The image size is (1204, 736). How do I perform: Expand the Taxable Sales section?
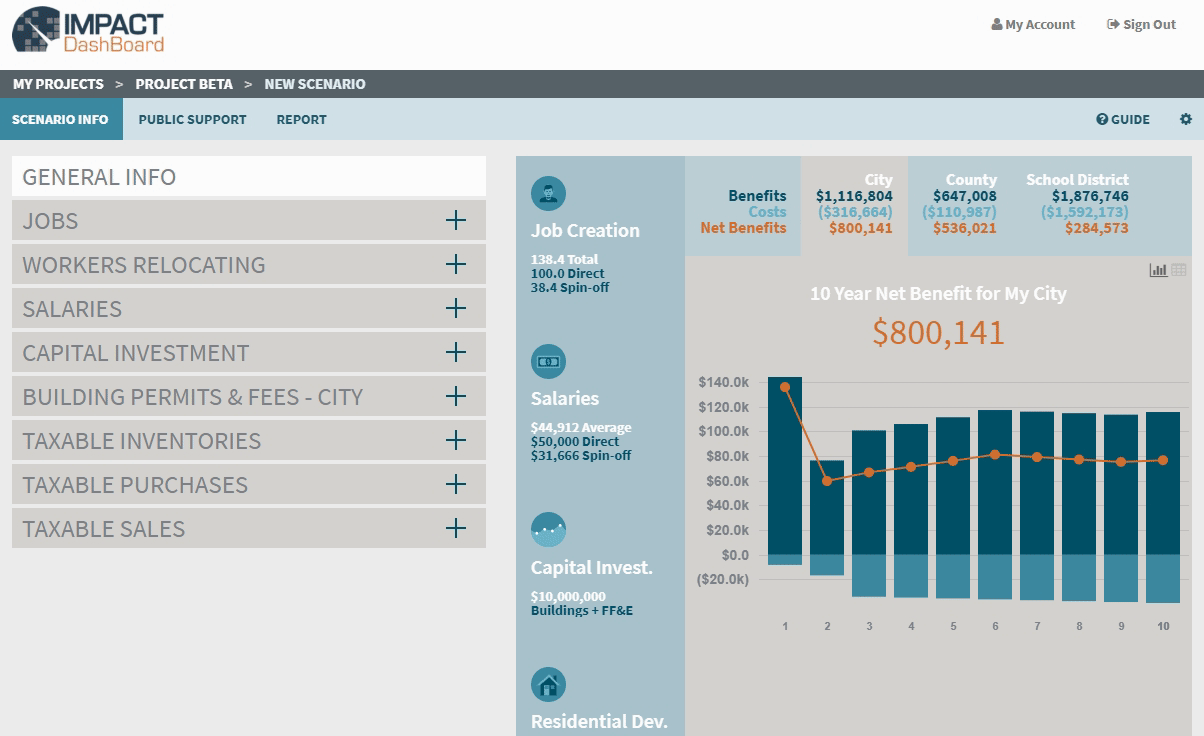point(455,528)
